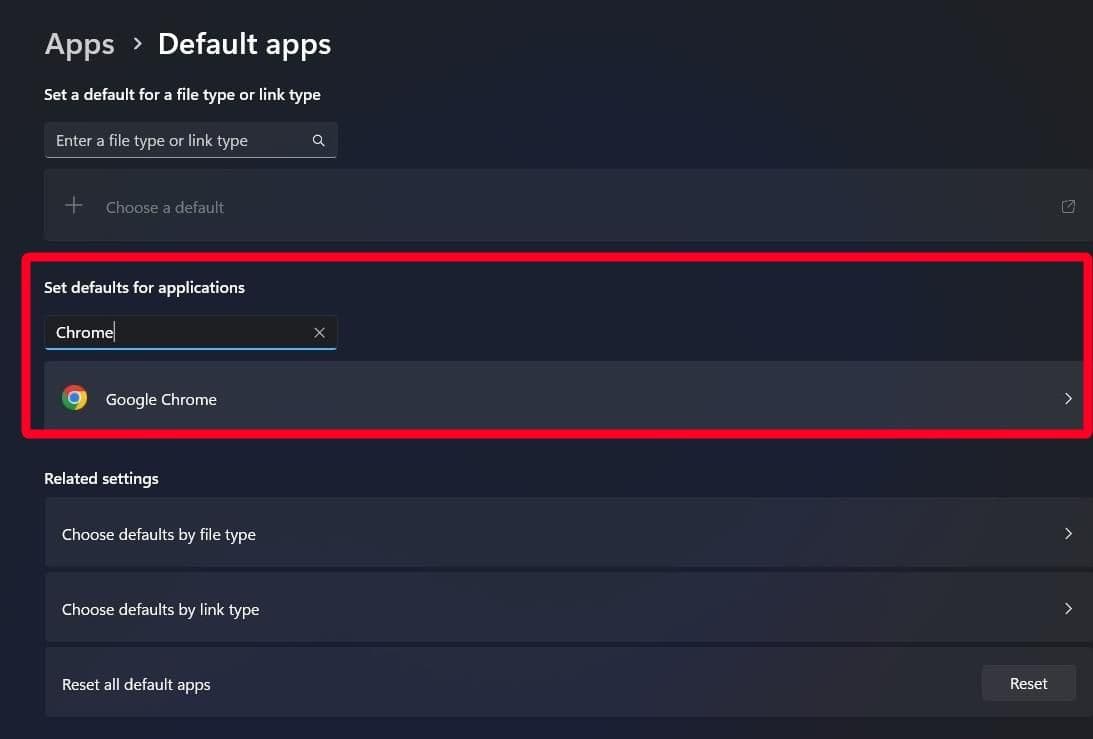Navigate back using the Apps breadcrumb

tap(79, 43)
